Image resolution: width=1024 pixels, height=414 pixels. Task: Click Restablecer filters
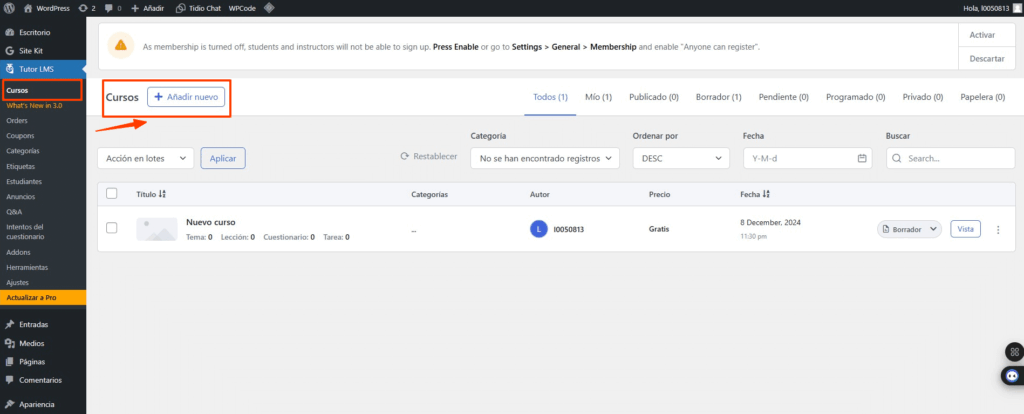coord(428,157)
